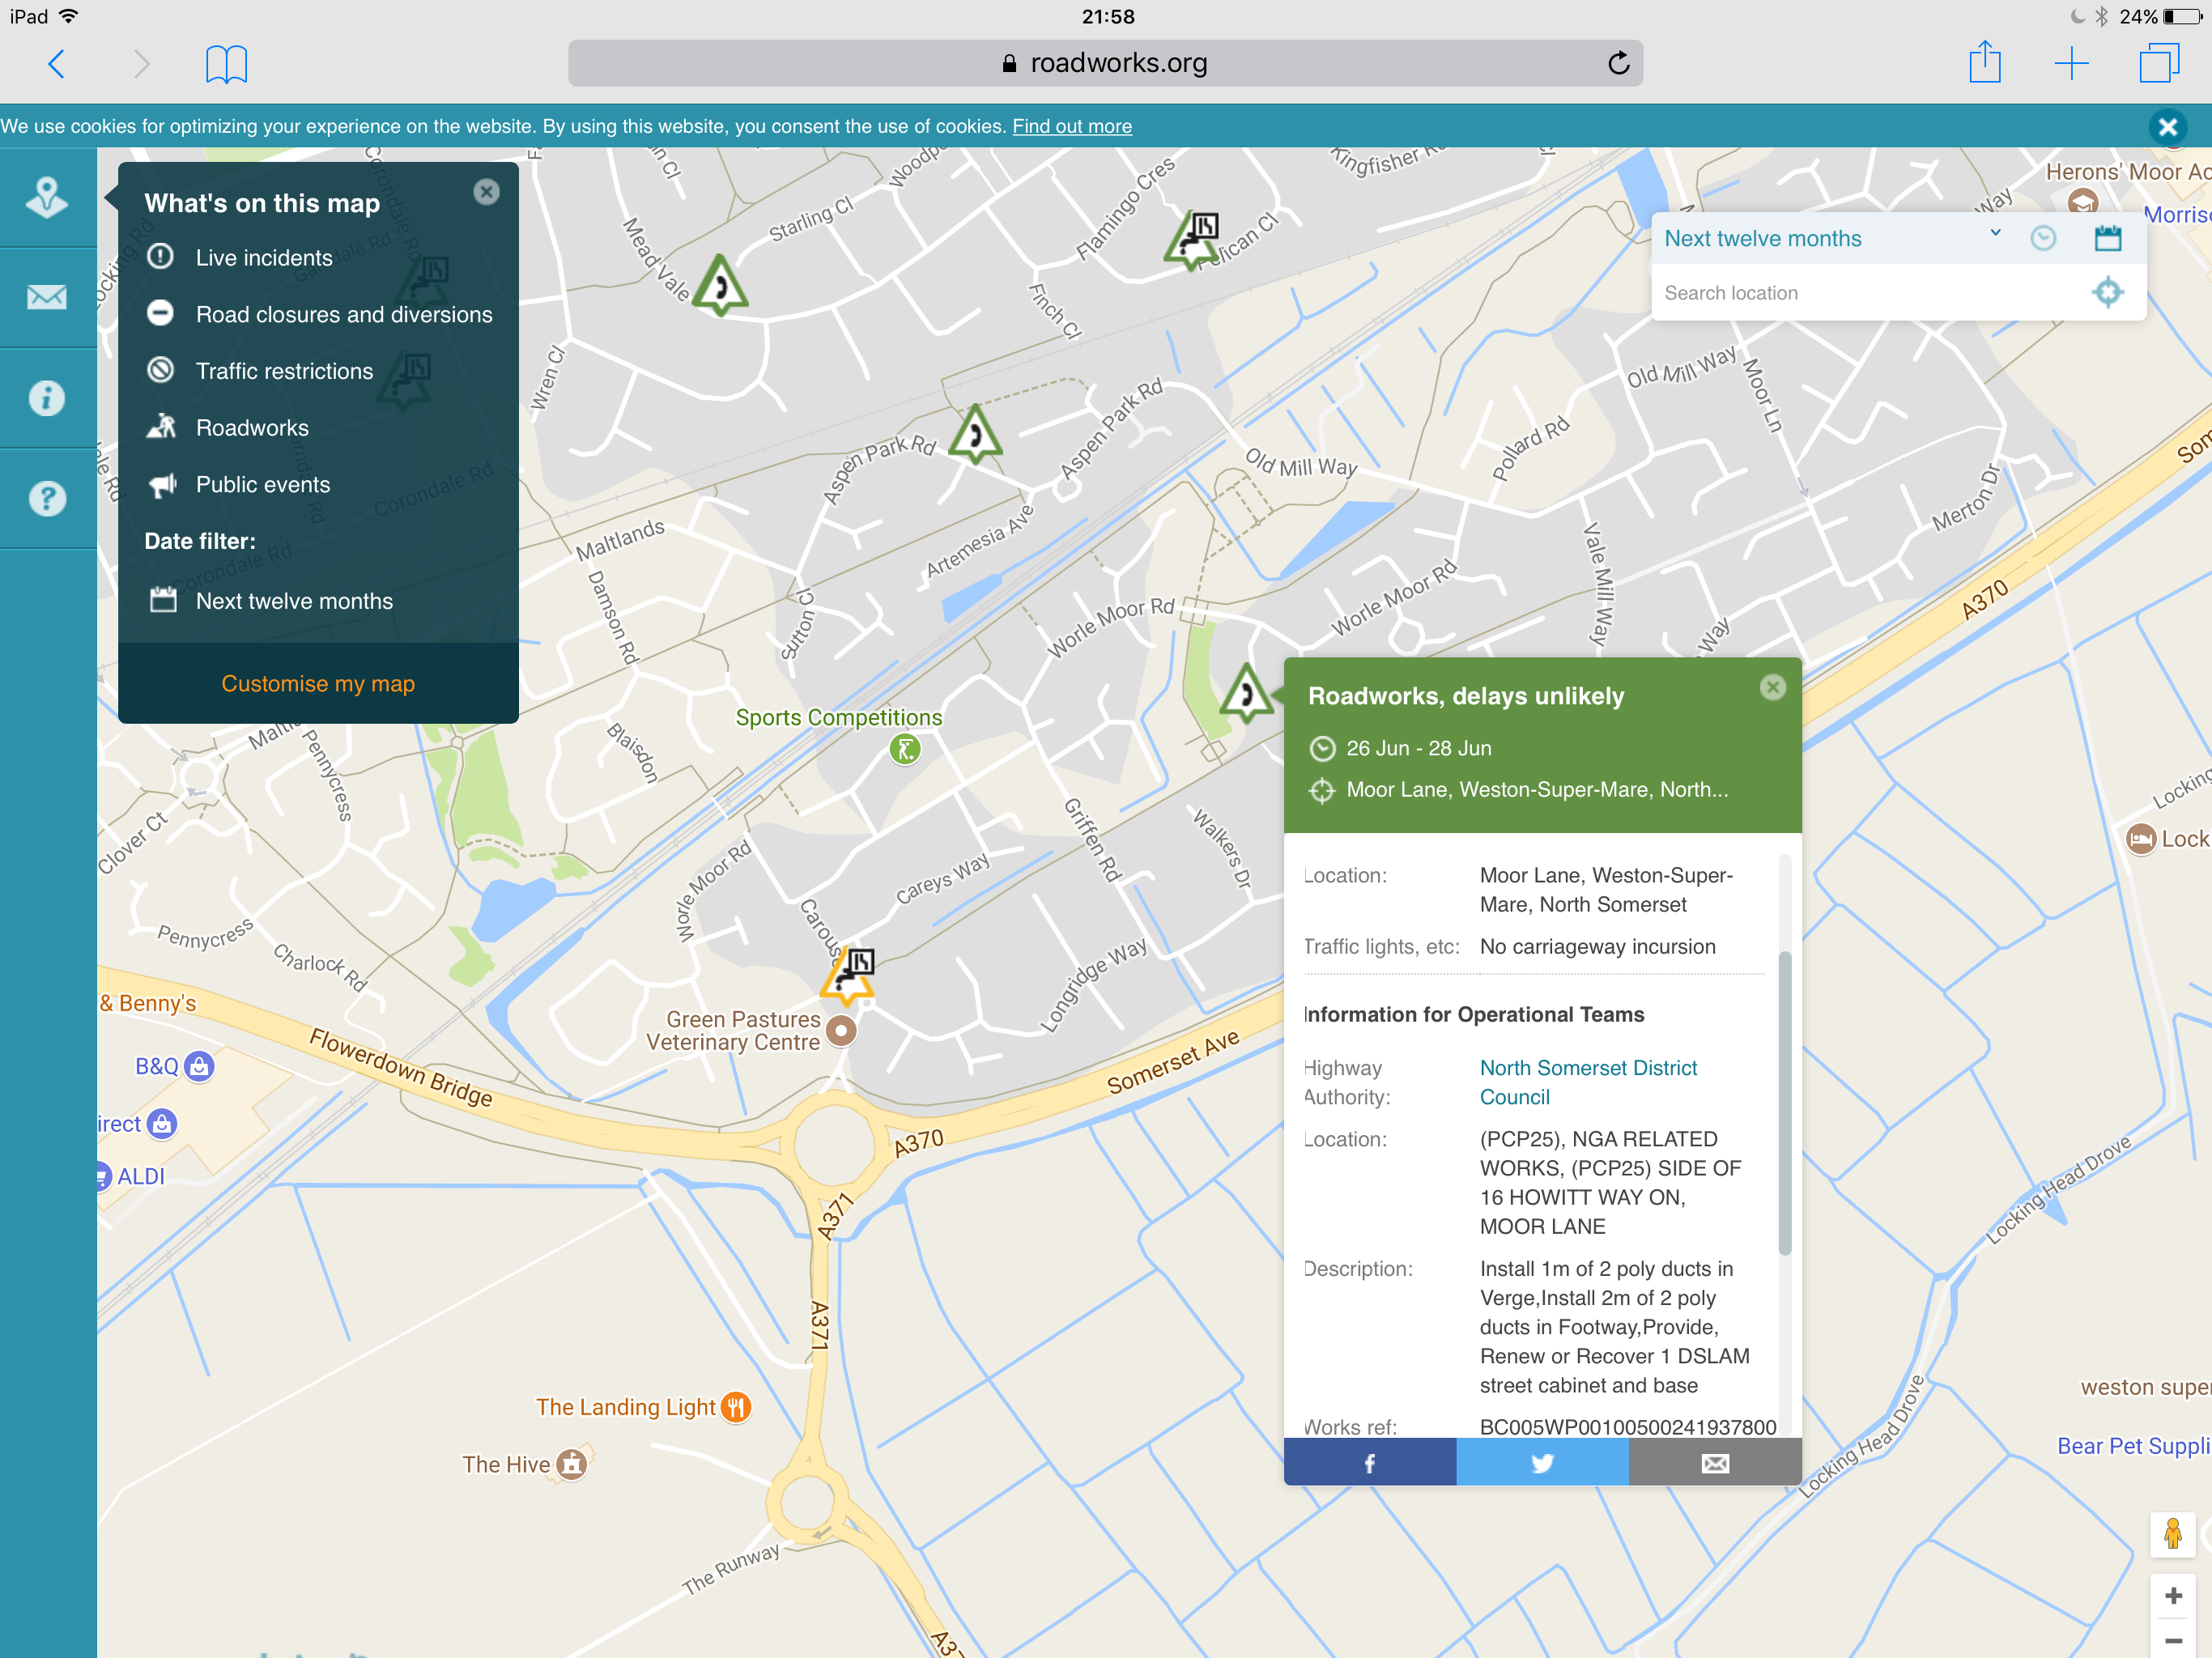Share roadworks on Twitter
The width and height of the screenshot is (2212, 1658).
(1543, 1463)
